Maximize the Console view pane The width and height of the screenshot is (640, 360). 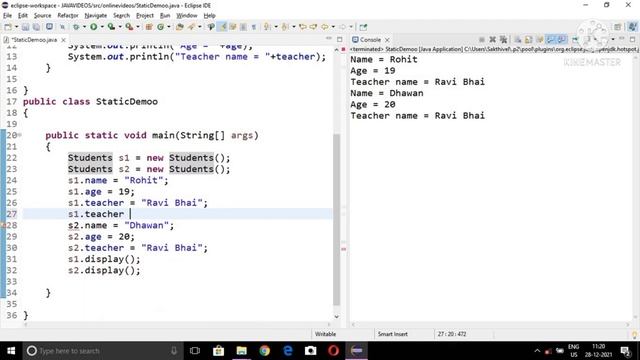pyautogui.click(x=632, y=39)
